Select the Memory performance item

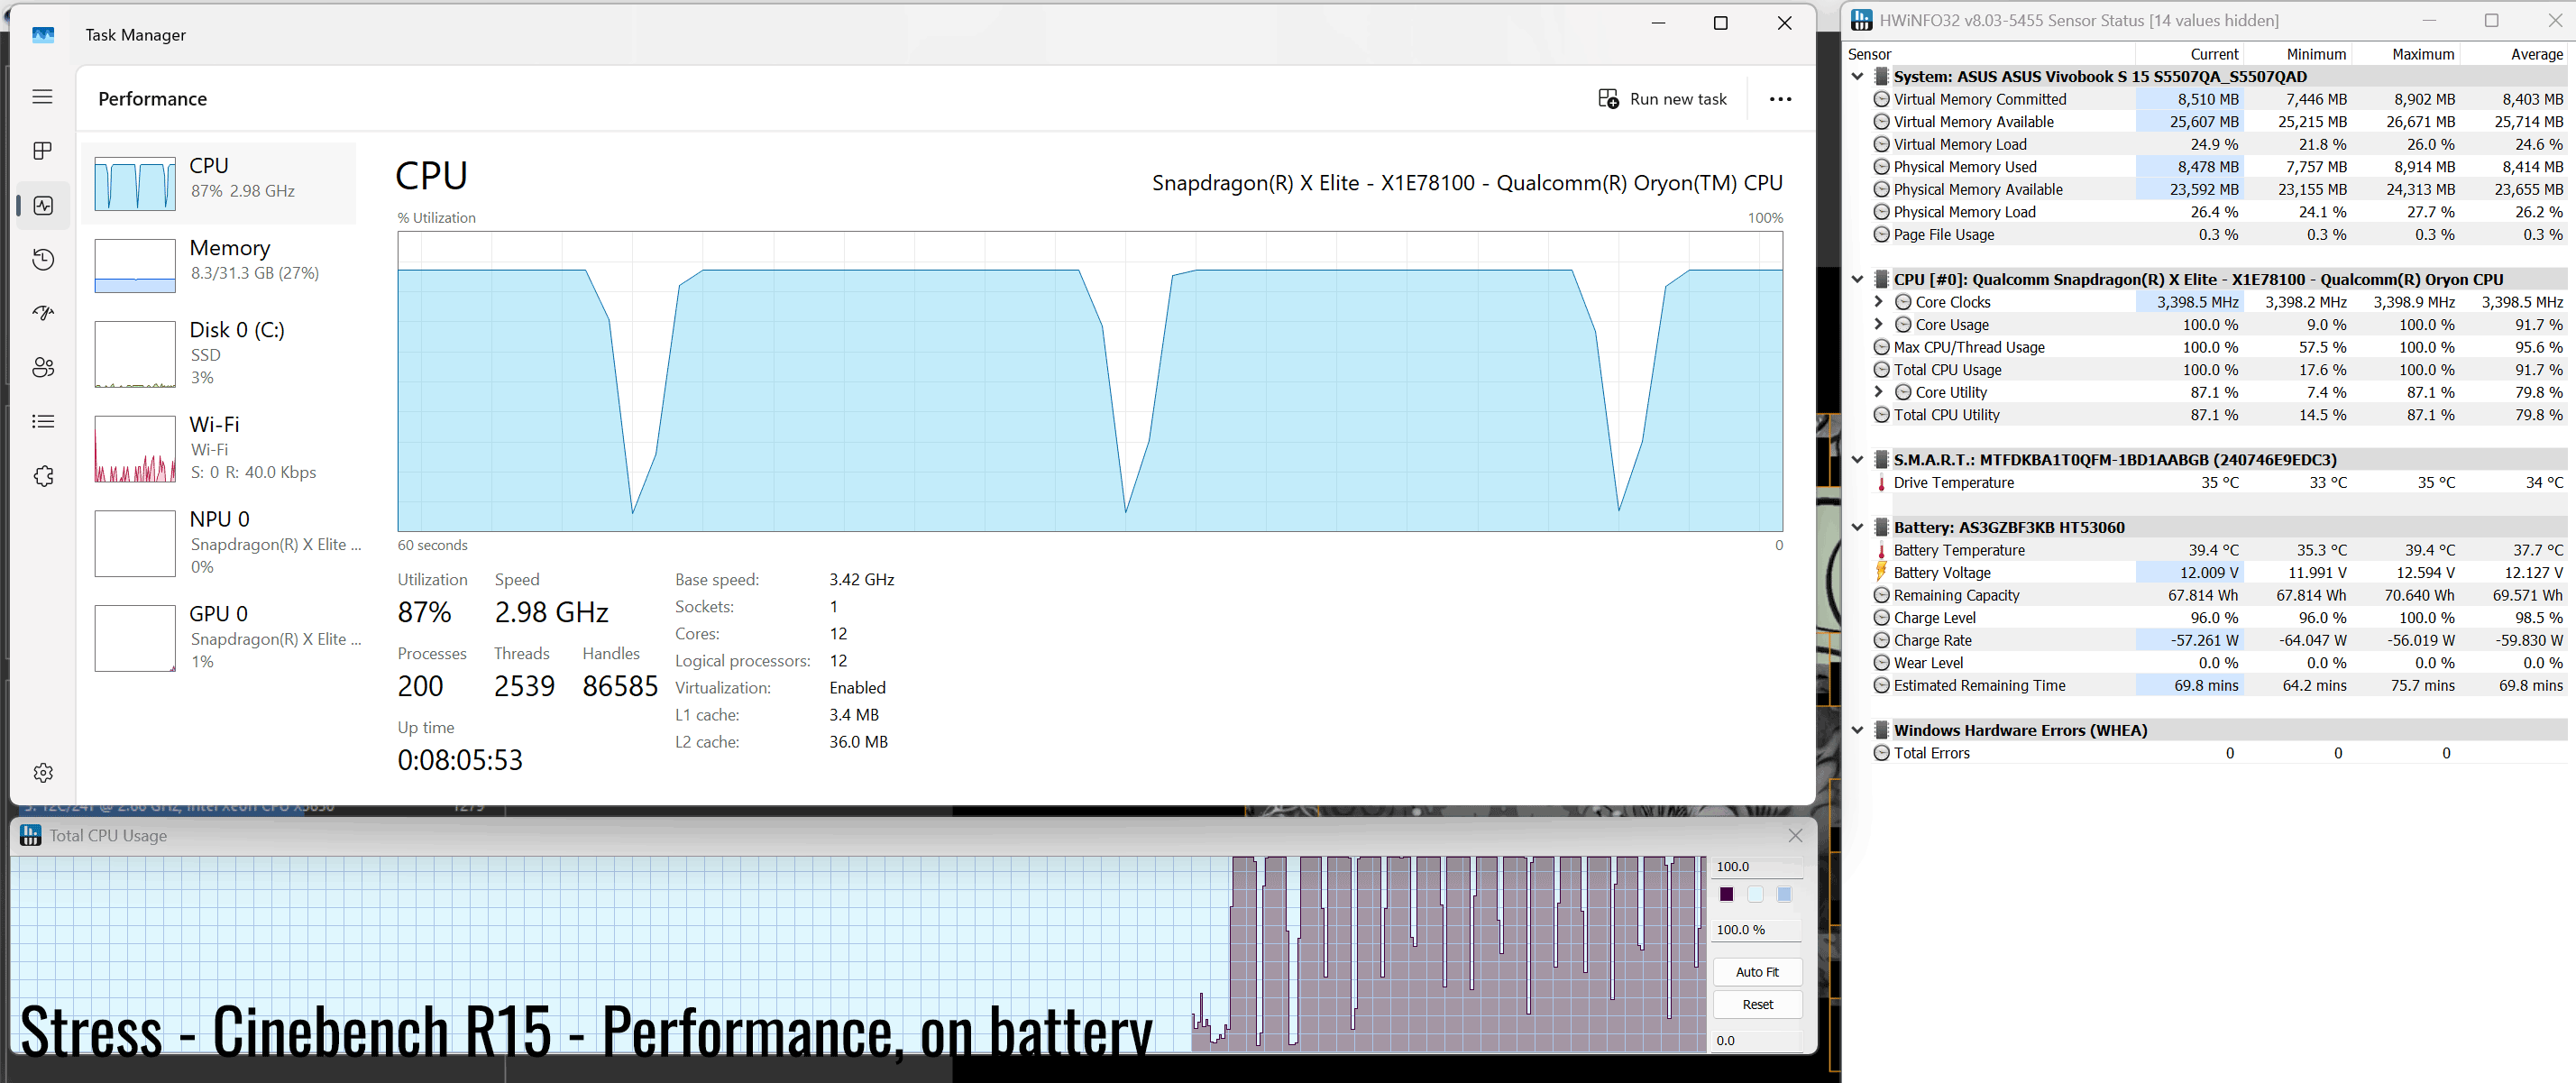click(219, 264)
